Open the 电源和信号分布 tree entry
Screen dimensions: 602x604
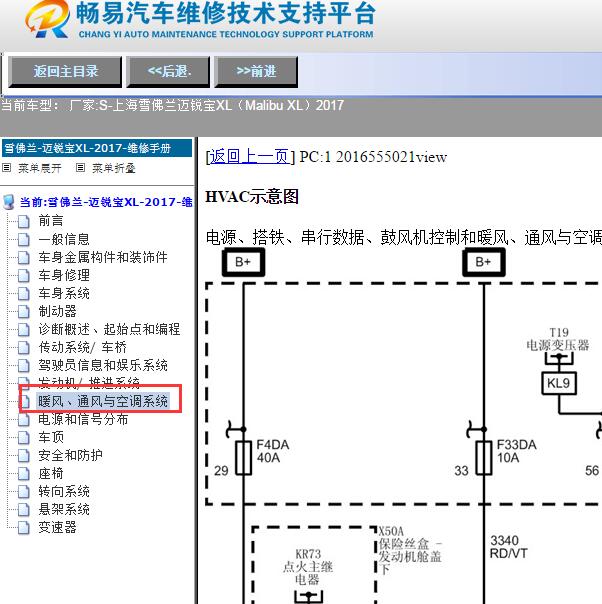coord(83,419)
